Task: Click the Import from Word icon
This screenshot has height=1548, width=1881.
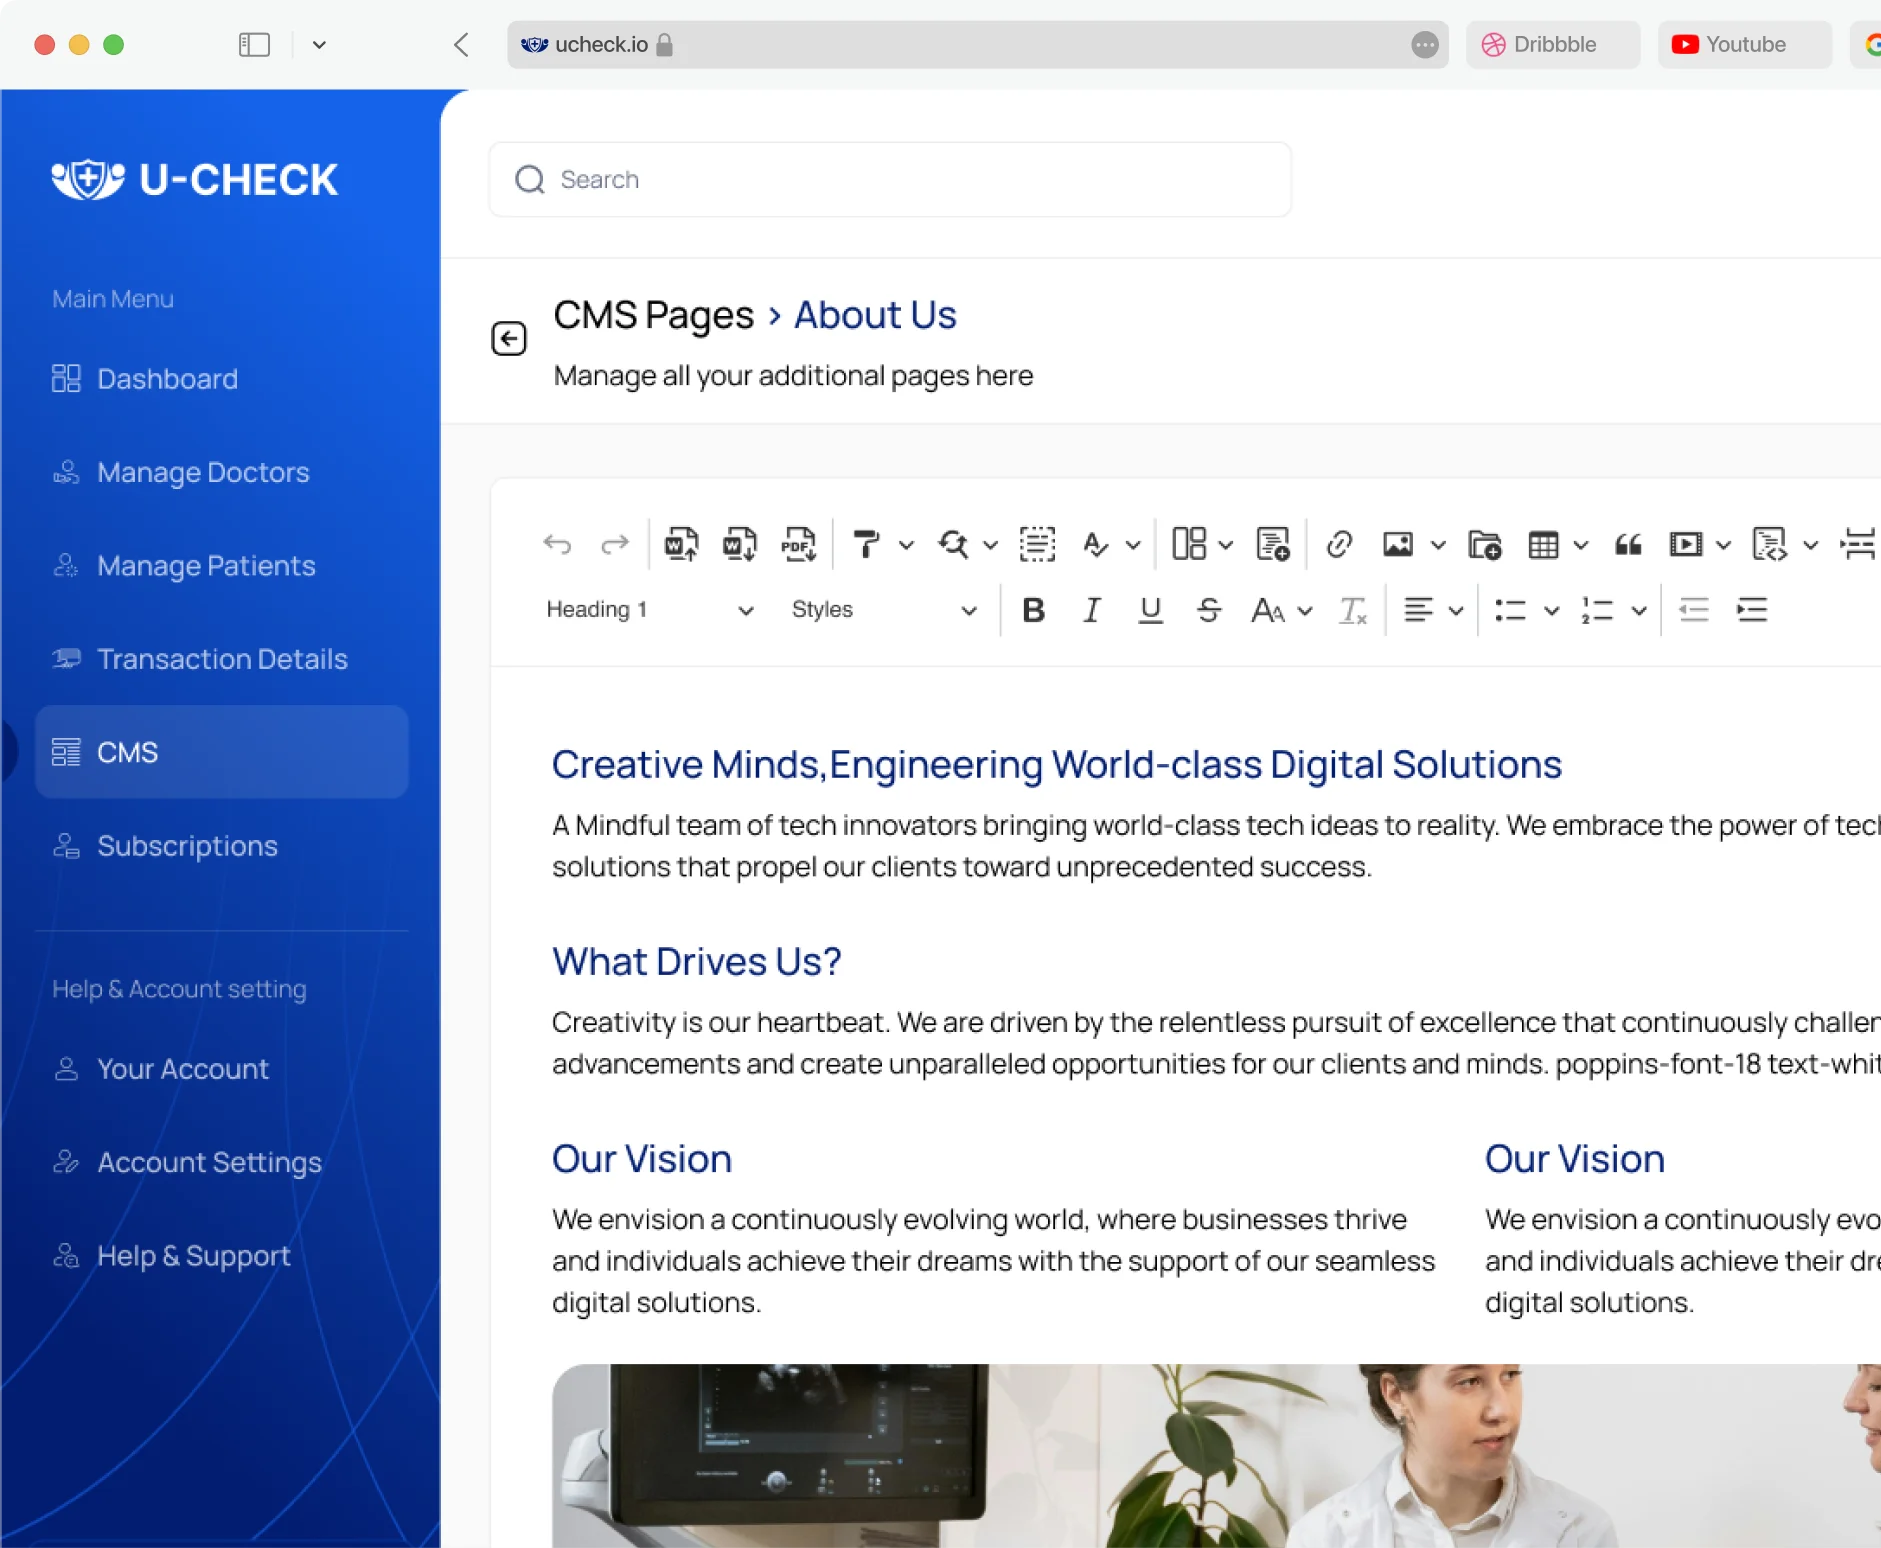Action: tap(681, 545)
